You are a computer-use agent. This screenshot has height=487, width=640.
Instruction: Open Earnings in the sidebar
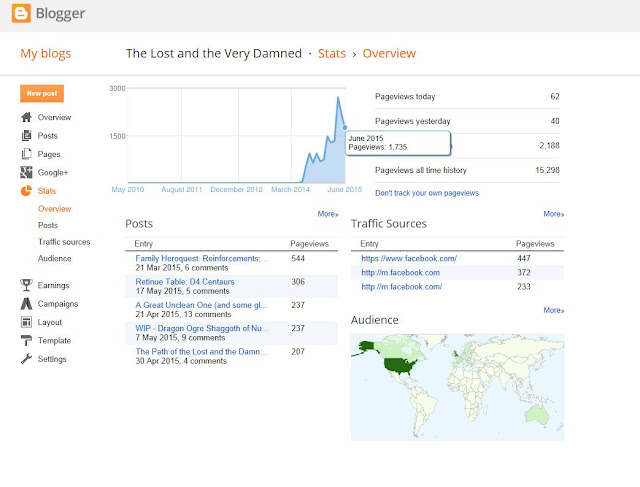click(53, 285)
